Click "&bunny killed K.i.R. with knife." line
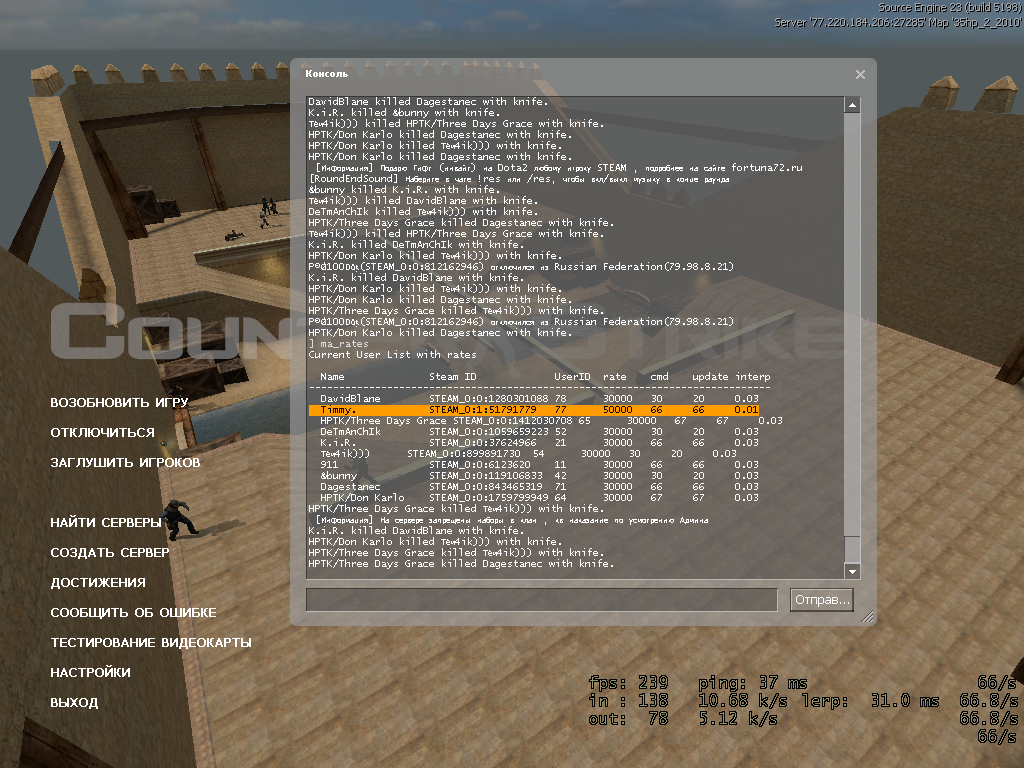This screenshot has width=1024, height=768. click(x=404, y=190)
